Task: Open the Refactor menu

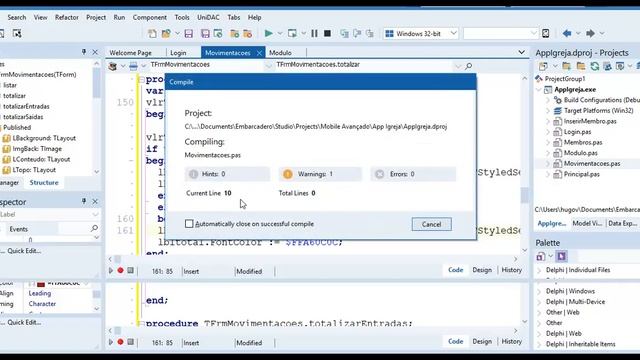Action: point(67,18)
